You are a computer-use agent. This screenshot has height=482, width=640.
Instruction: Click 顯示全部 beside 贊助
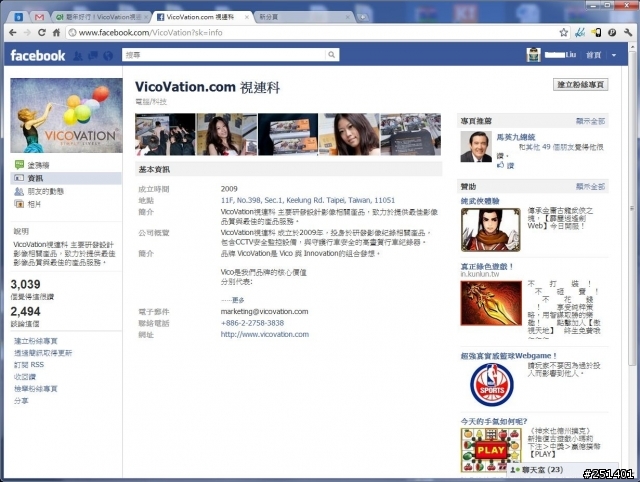coord(590,187)
